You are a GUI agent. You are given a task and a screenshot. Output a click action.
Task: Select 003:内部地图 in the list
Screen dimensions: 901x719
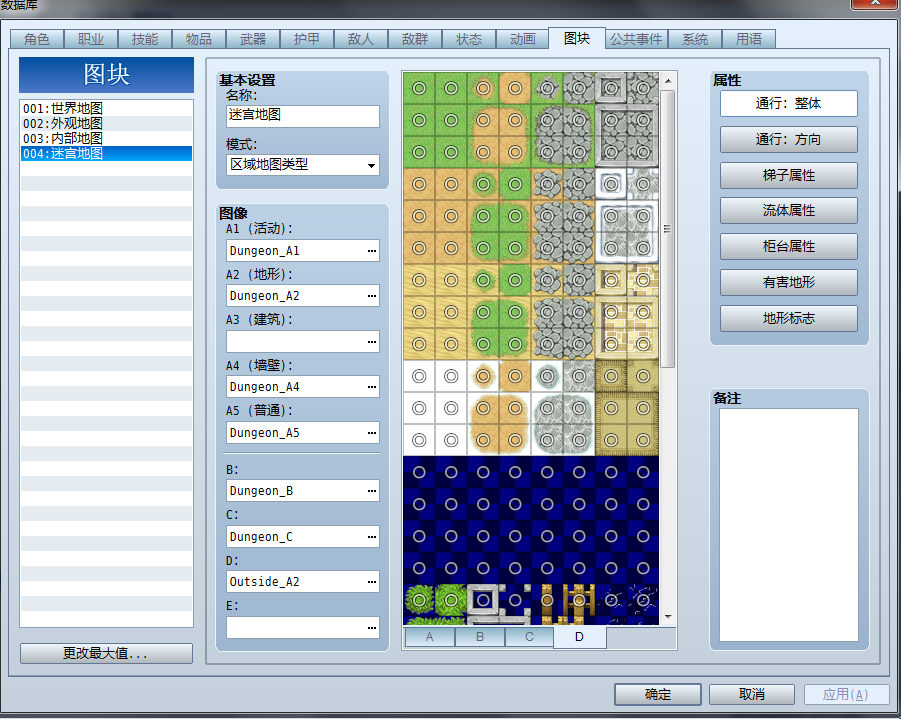106,138
